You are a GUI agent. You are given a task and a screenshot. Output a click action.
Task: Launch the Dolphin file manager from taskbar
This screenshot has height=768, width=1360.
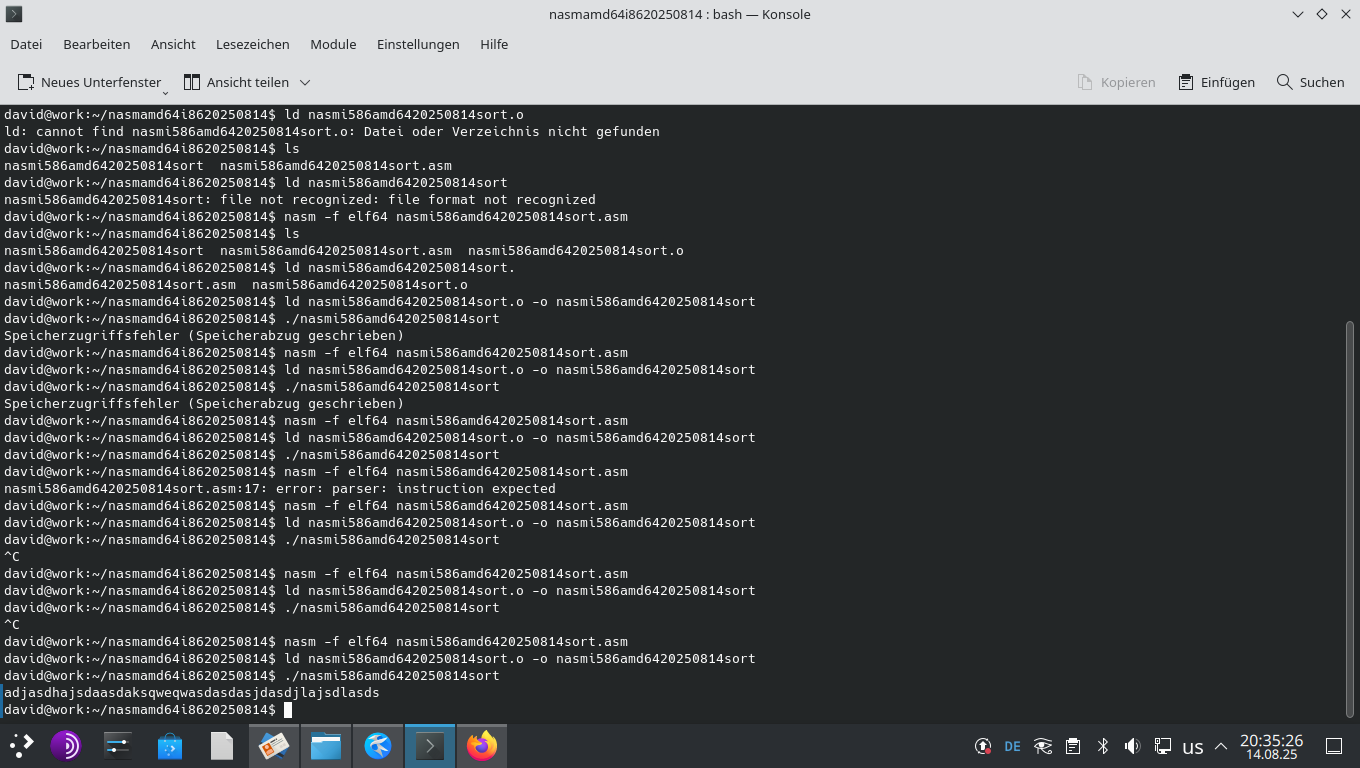coord(326,746)
